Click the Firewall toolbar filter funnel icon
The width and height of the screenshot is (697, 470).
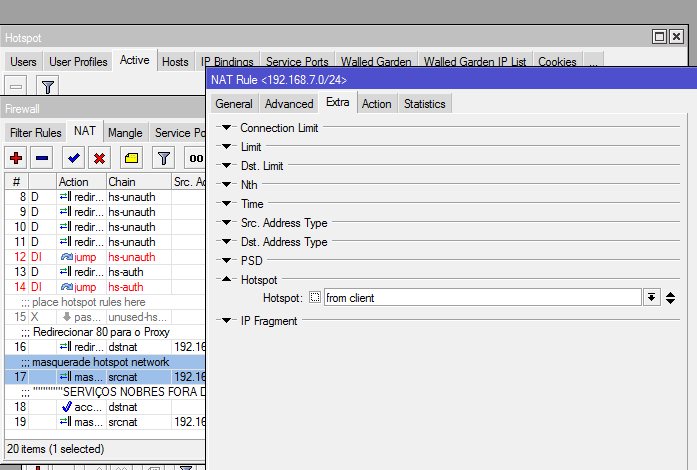click(164, 158)
